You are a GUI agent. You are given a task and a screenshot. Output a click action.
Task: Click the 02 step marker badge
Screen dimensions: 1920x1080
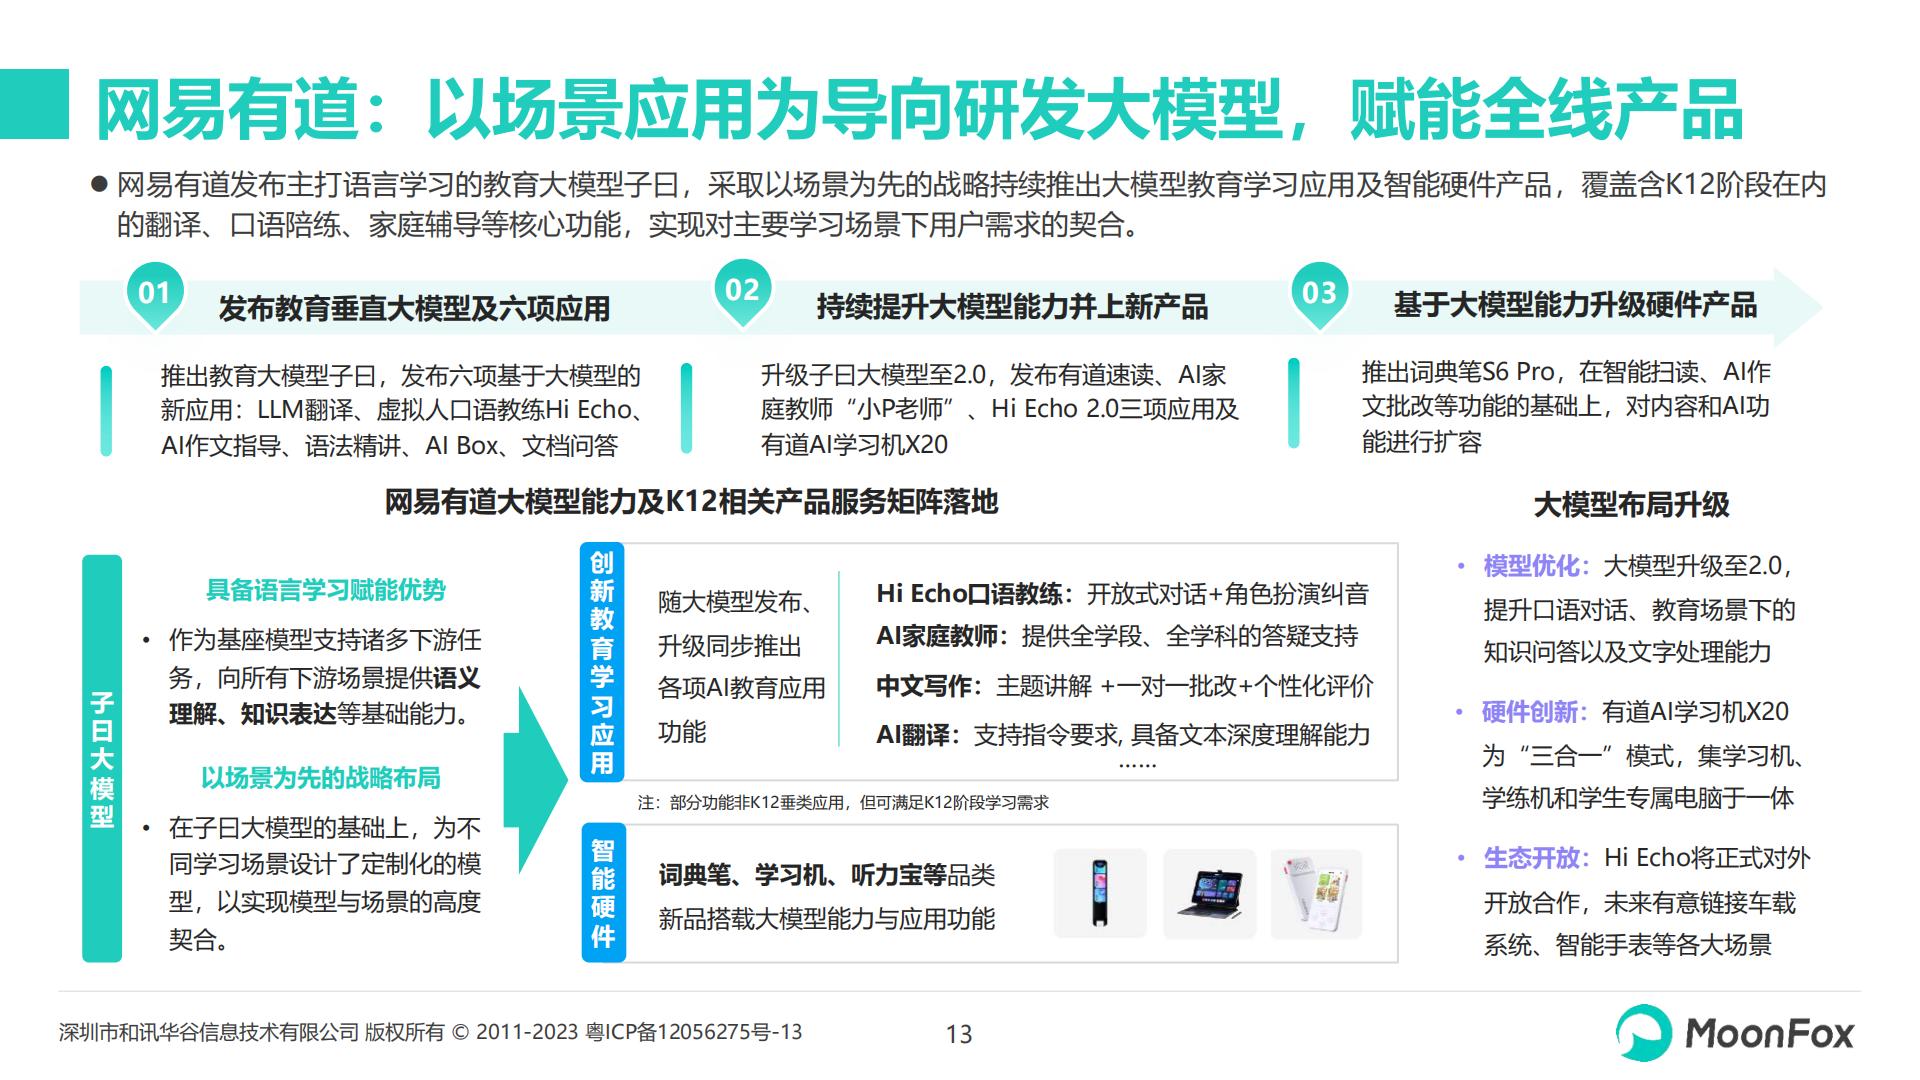(x=742, y=293)
